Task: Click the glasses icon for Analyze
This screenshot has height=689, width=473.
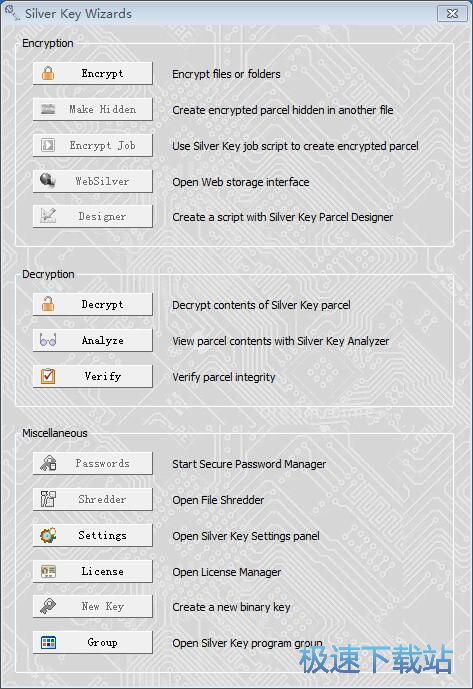Action: (x=48, y=340)
